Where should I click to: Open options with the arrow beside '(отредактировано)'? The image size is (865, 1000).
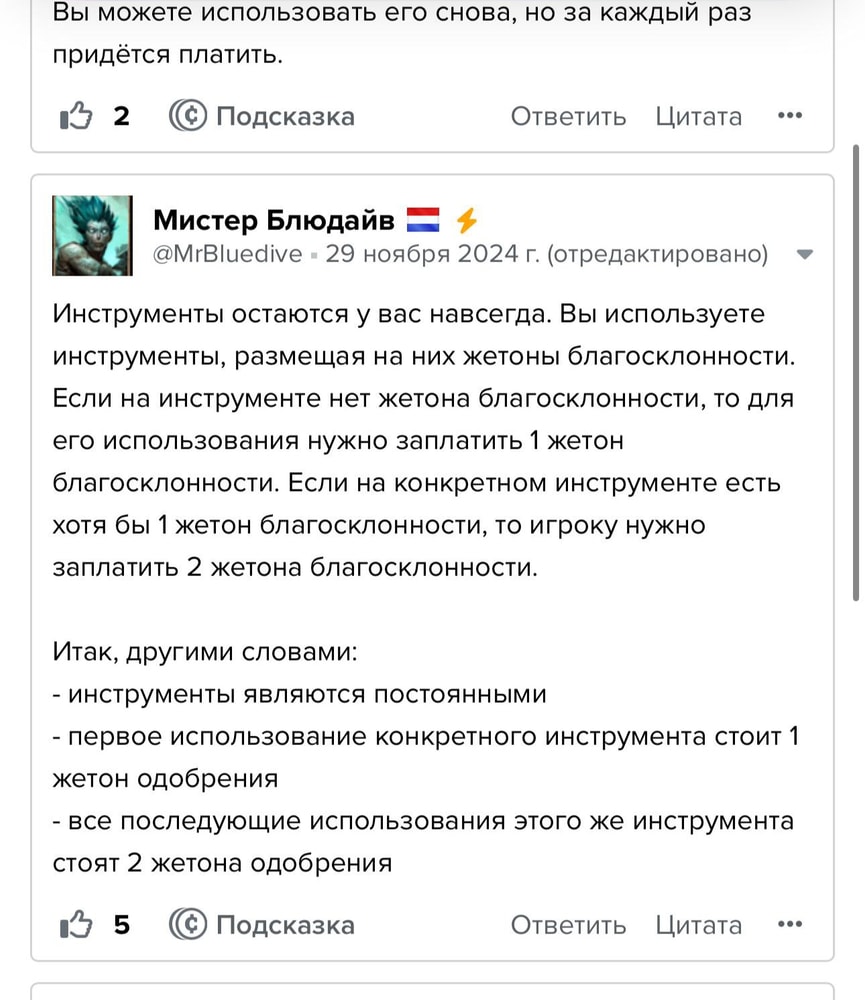[x=805, y=253]
